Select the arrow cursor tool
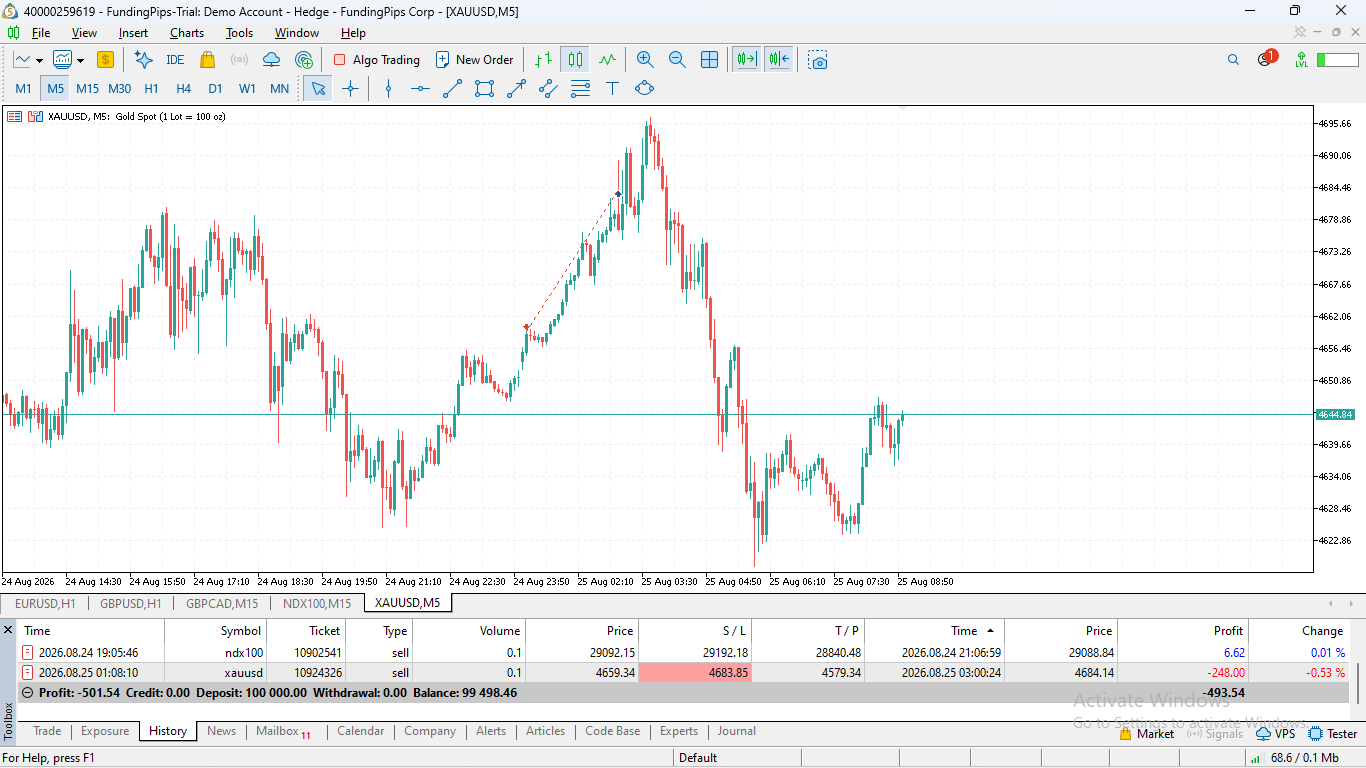Screen dimensions: 1366x768 pyautogui.click(x=318, y=88)
